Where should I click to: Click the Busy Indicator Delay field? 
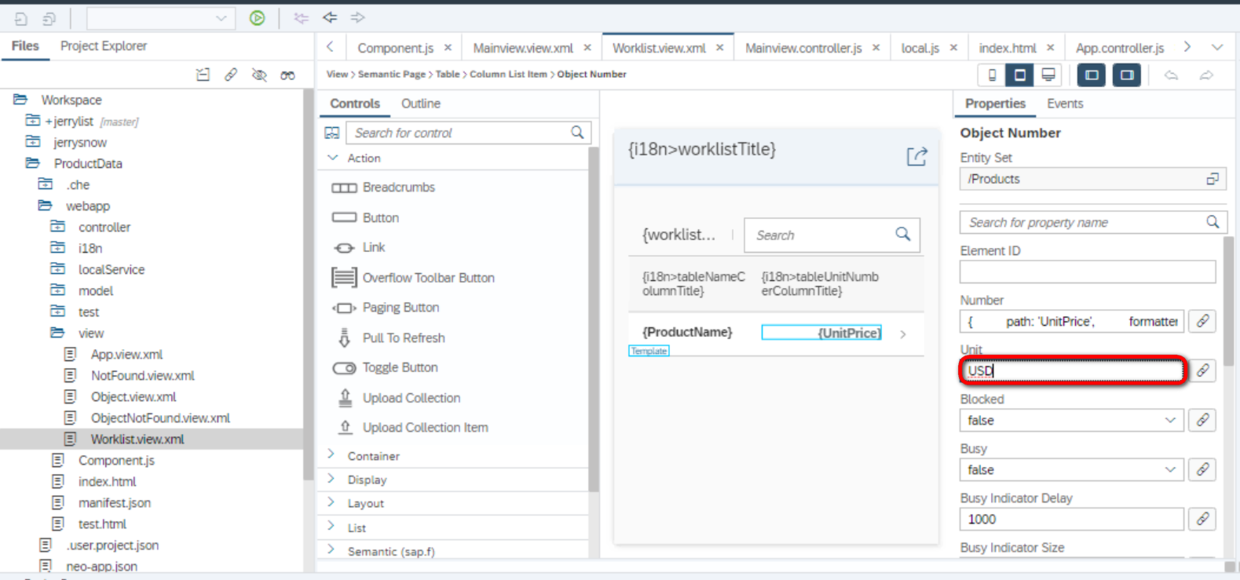coord(1072,519)
